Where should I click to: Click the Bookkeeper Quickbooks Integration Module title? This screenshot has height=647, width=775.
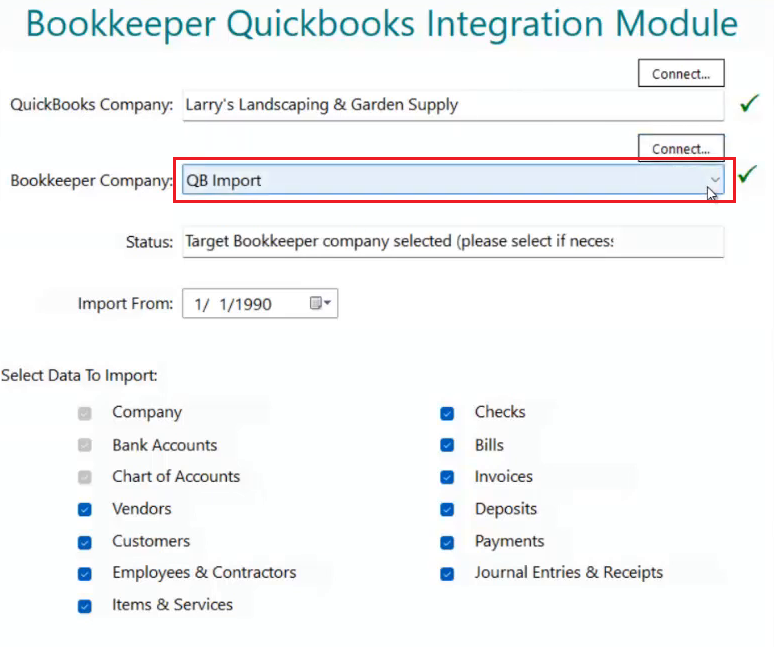(382, 24)
